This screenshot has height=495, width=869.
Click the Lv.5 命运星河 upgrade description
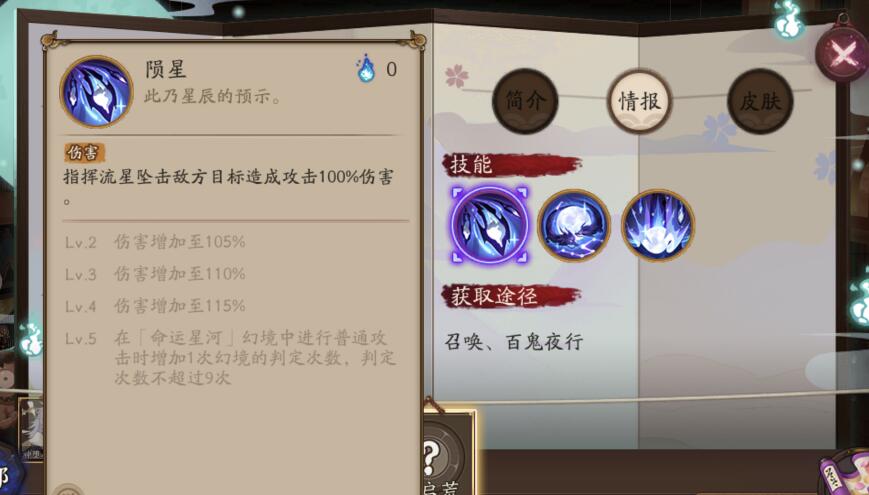tap(231, 358)
